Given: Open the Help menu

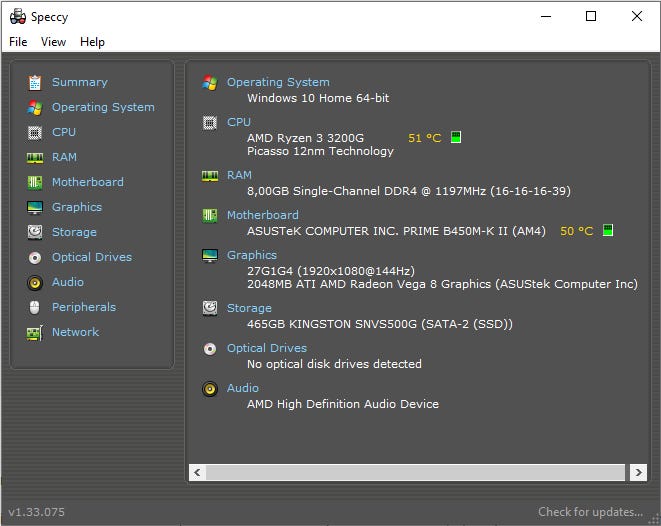Looking at the screenshot, I should (x=92, y=42).
